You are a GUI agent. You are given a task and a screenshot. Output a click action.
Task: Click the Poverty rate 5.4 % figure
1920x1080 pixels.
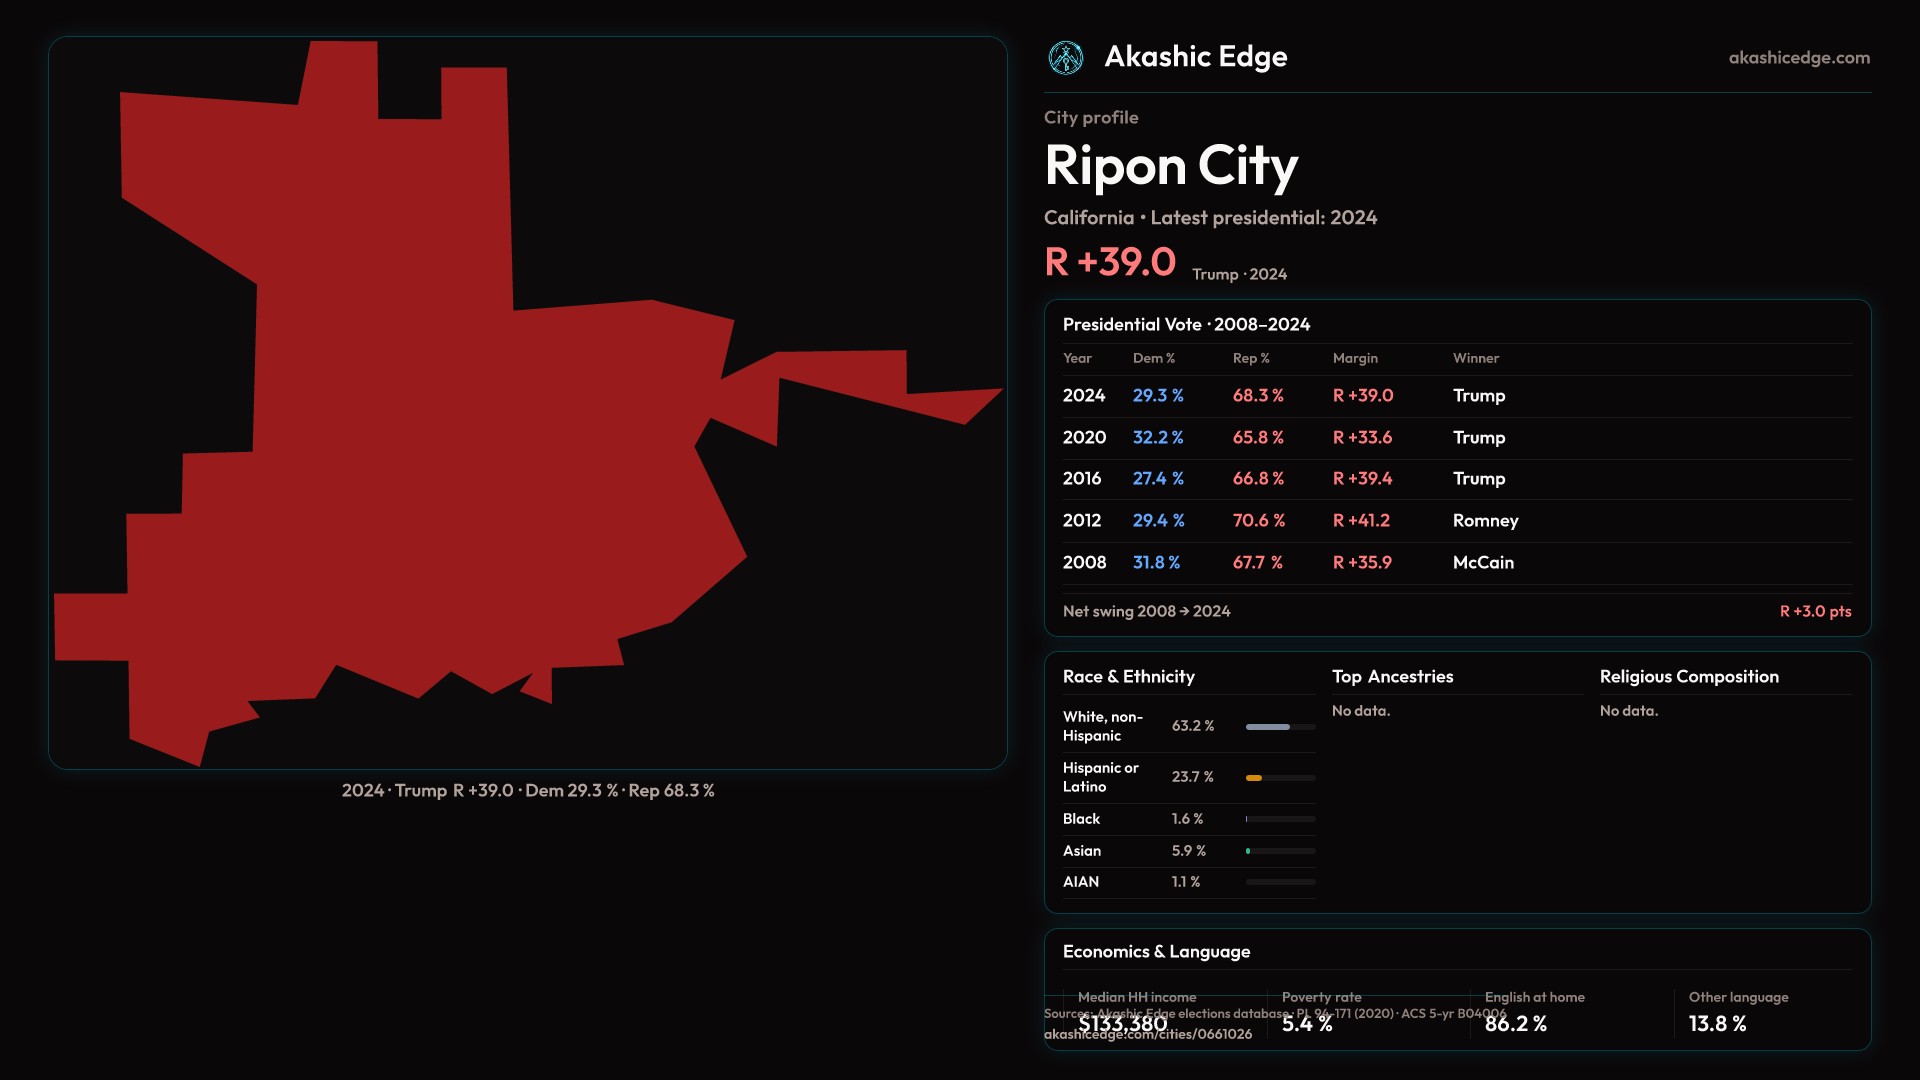(1306, 1024)
